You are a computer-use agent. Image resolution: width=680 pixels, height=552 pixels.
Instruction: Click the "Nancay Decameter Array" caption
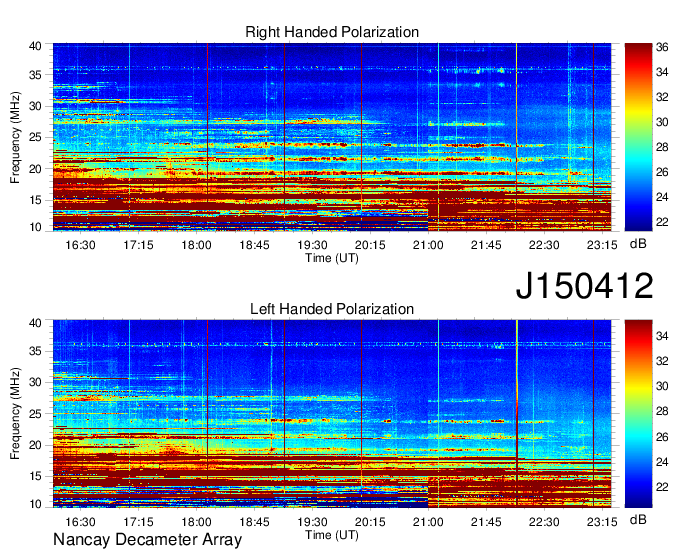[x=147, y=540]
